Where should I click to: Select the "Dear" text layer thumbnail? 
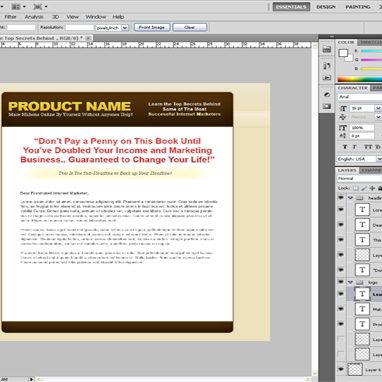[x=362, y=225]
